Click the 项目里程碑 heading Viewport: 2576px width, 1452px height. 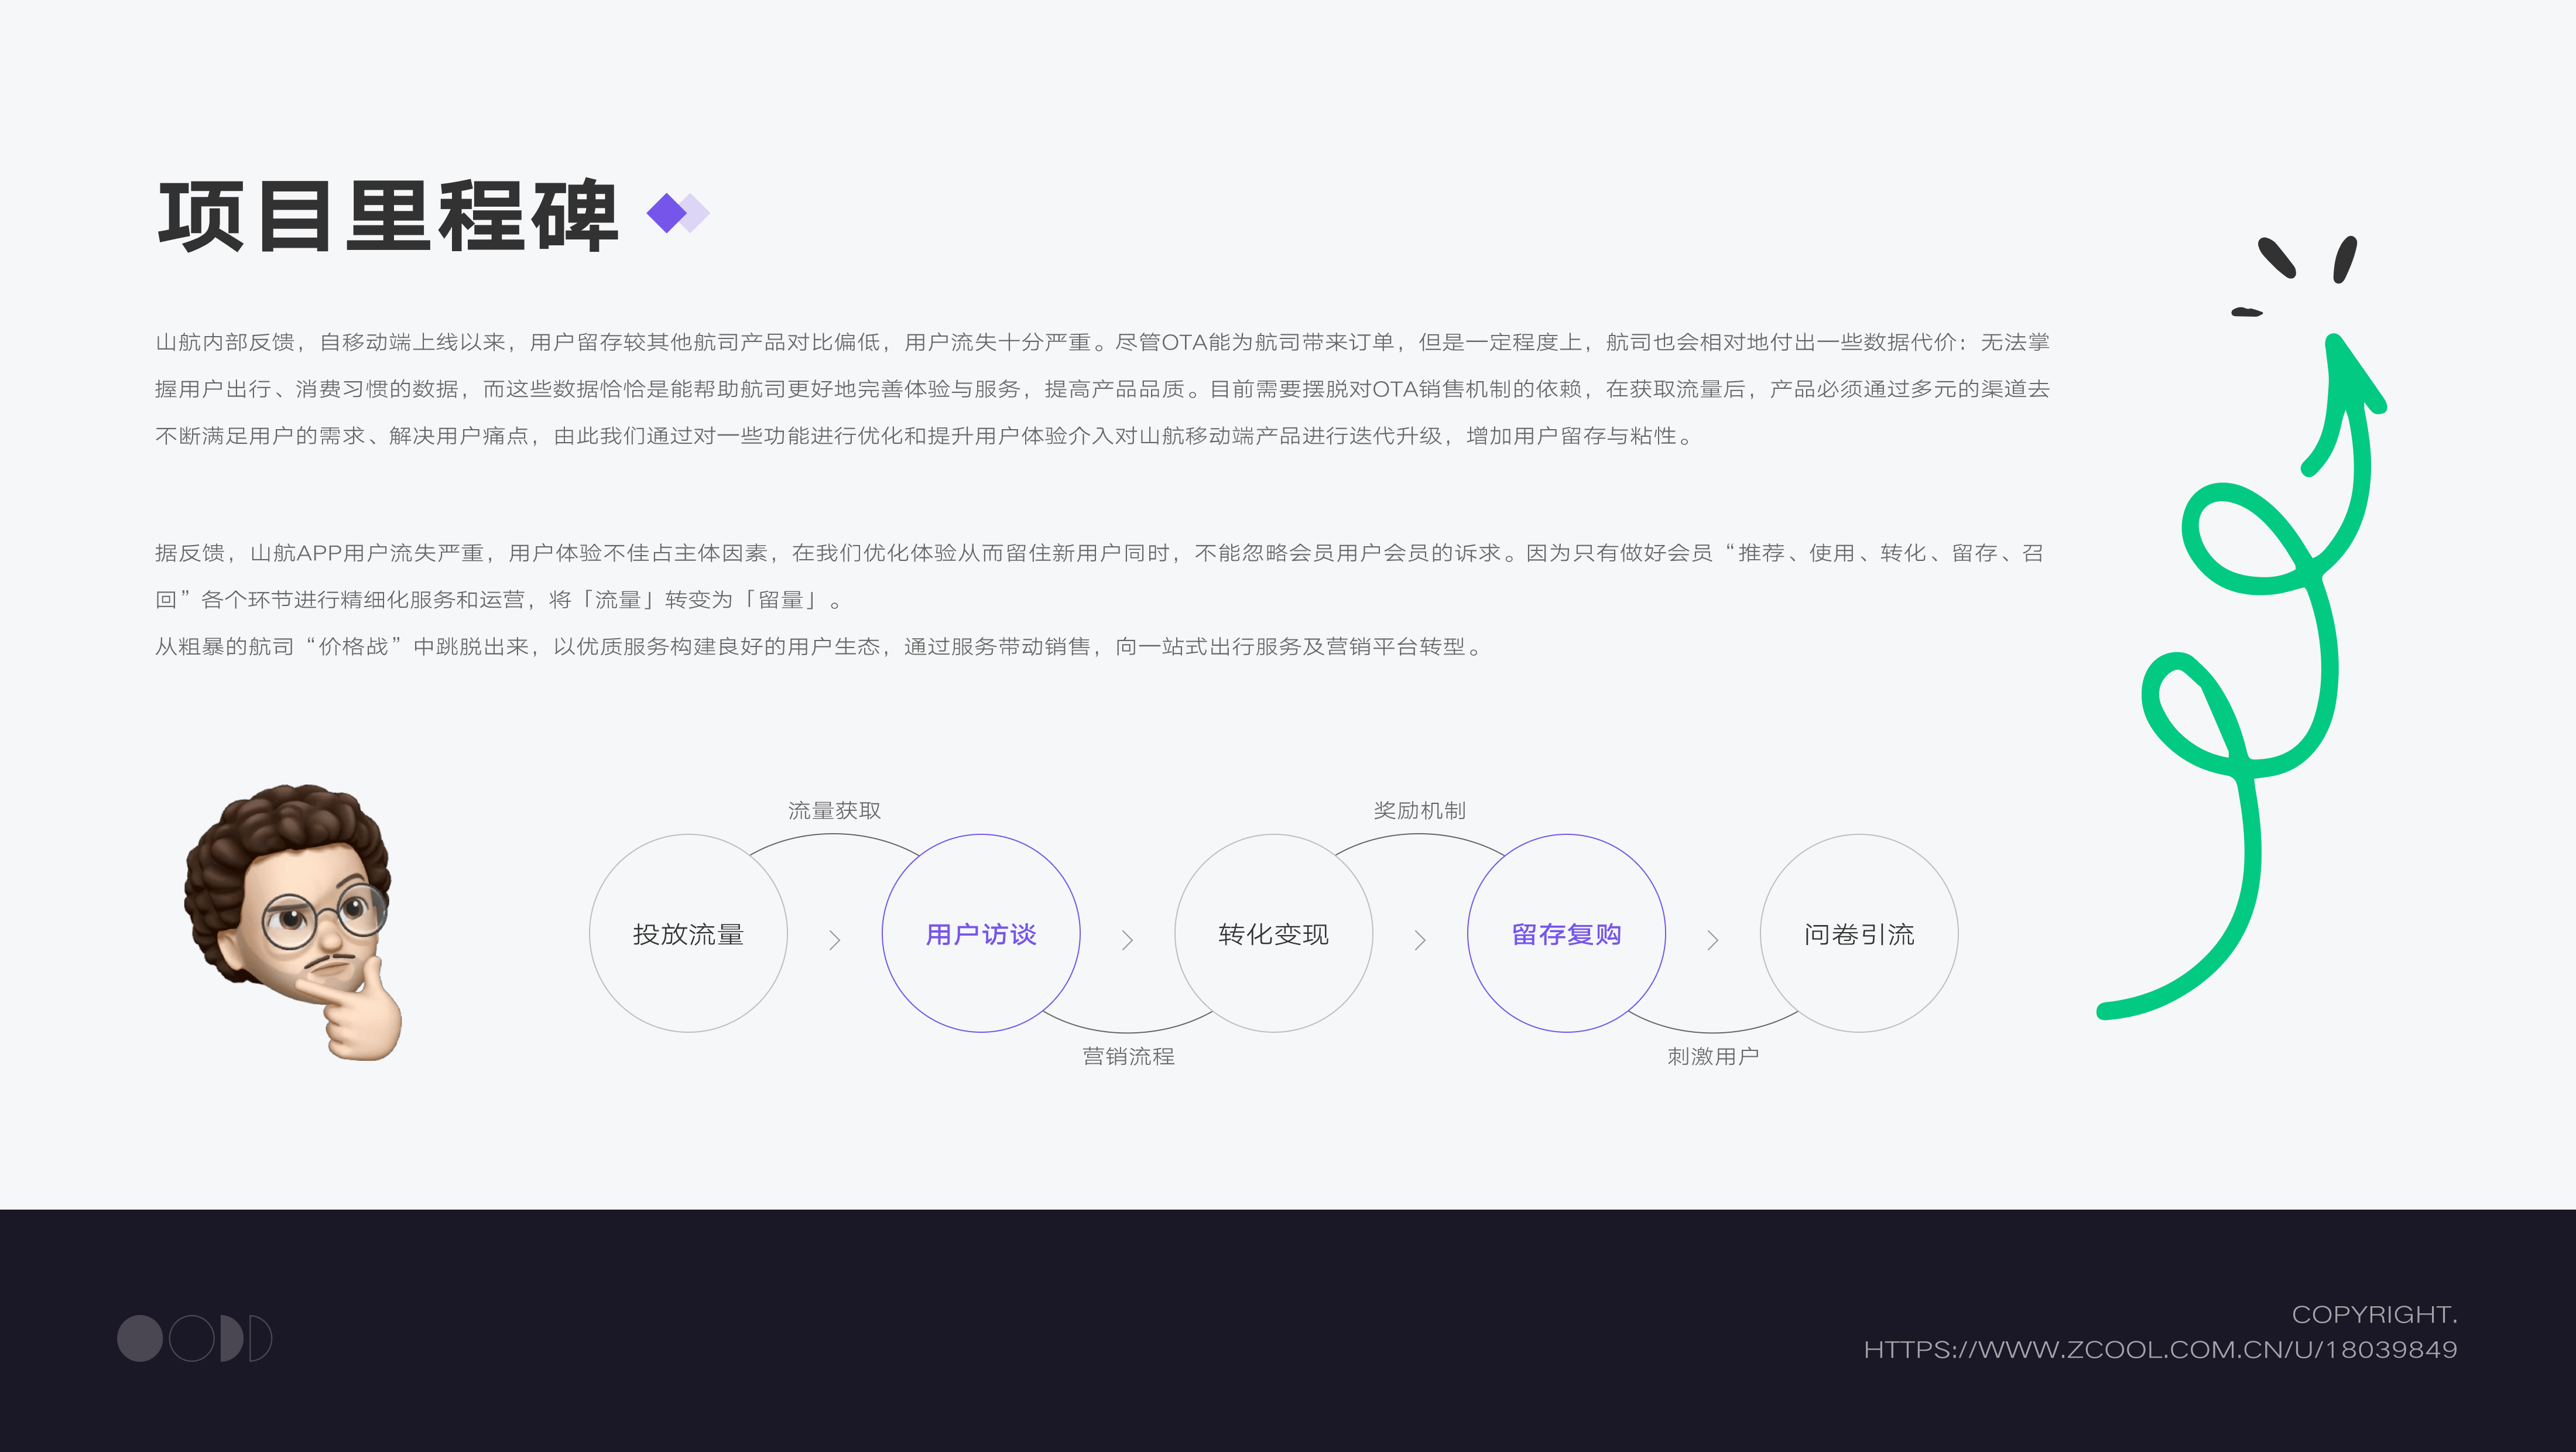point(389,215)
